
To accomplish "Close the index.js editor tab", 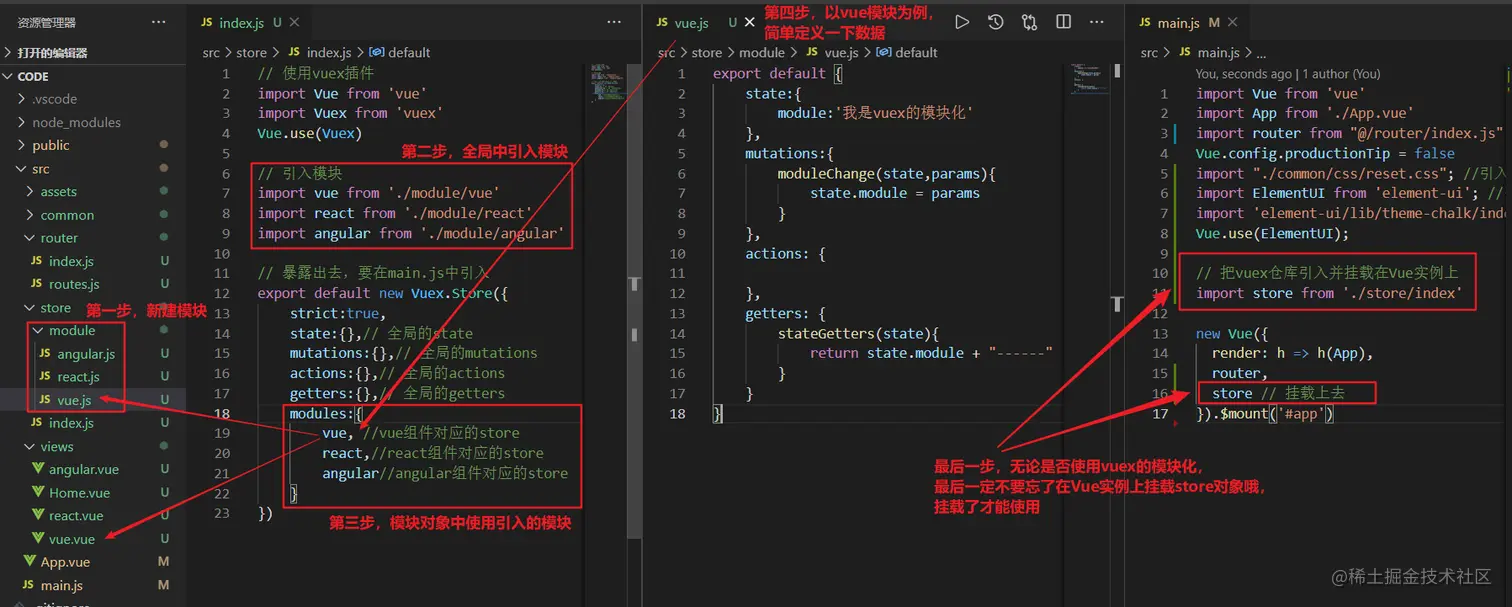I will pos(294,22).
